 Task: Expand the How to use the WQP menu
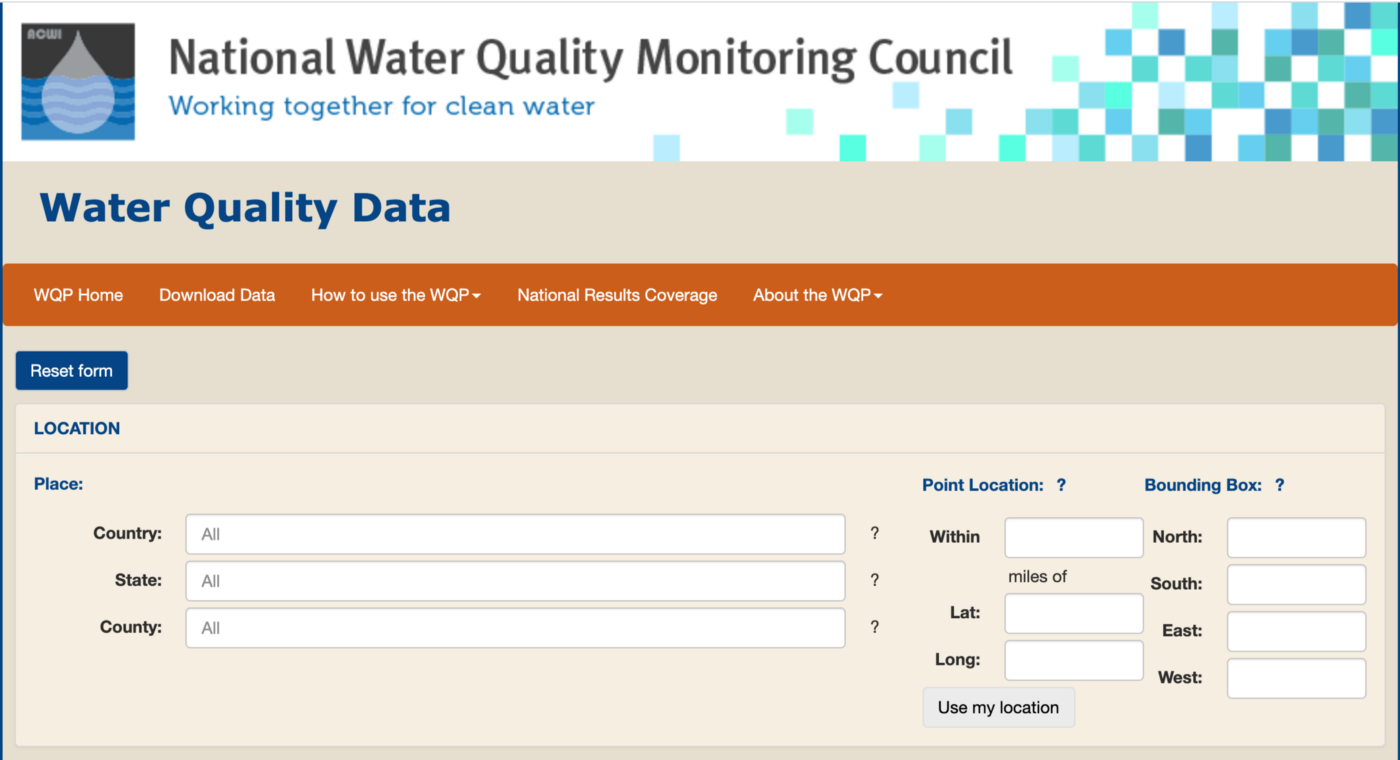(396, 295)
